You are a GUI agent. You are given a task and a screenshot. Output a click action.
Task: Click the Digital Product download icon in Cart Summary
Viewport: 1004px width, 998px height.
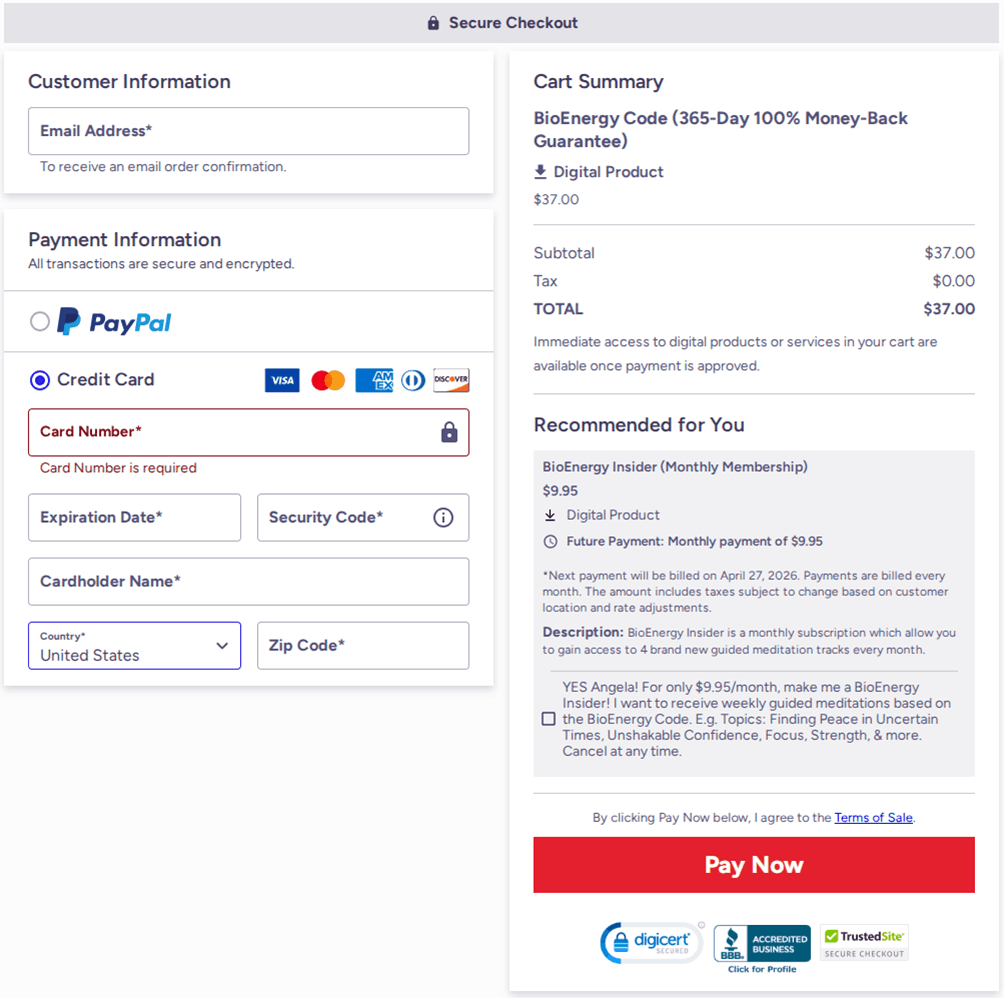coord(541,171)
